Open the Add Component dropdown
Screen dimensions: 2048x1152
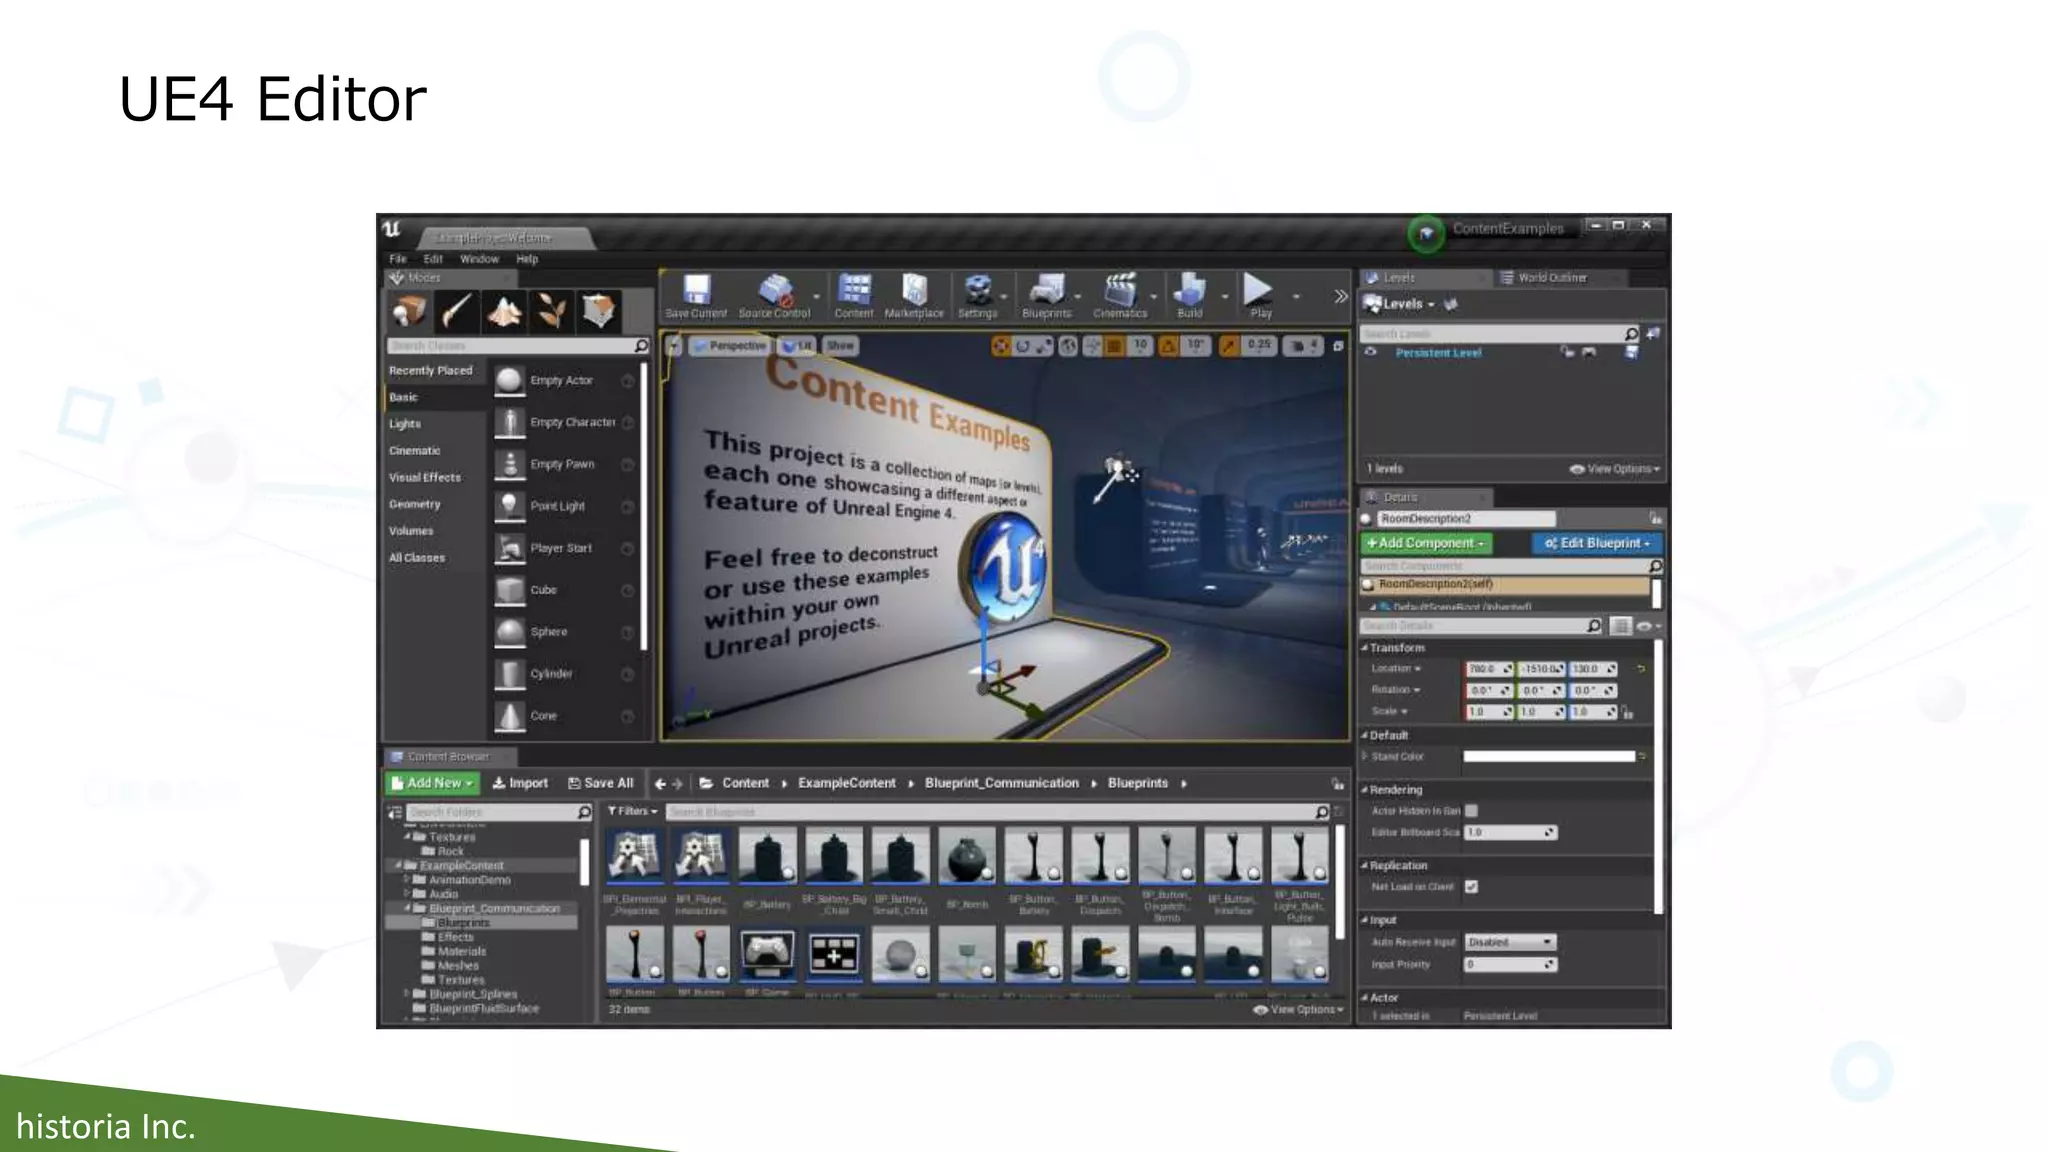point(1426,543)
